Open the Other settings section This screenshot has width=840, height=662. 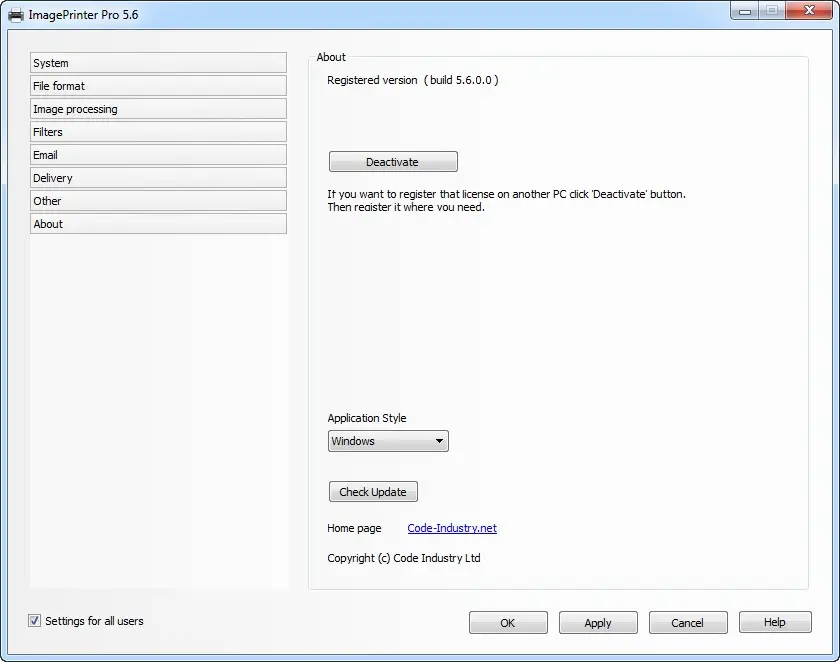[158, 201]
